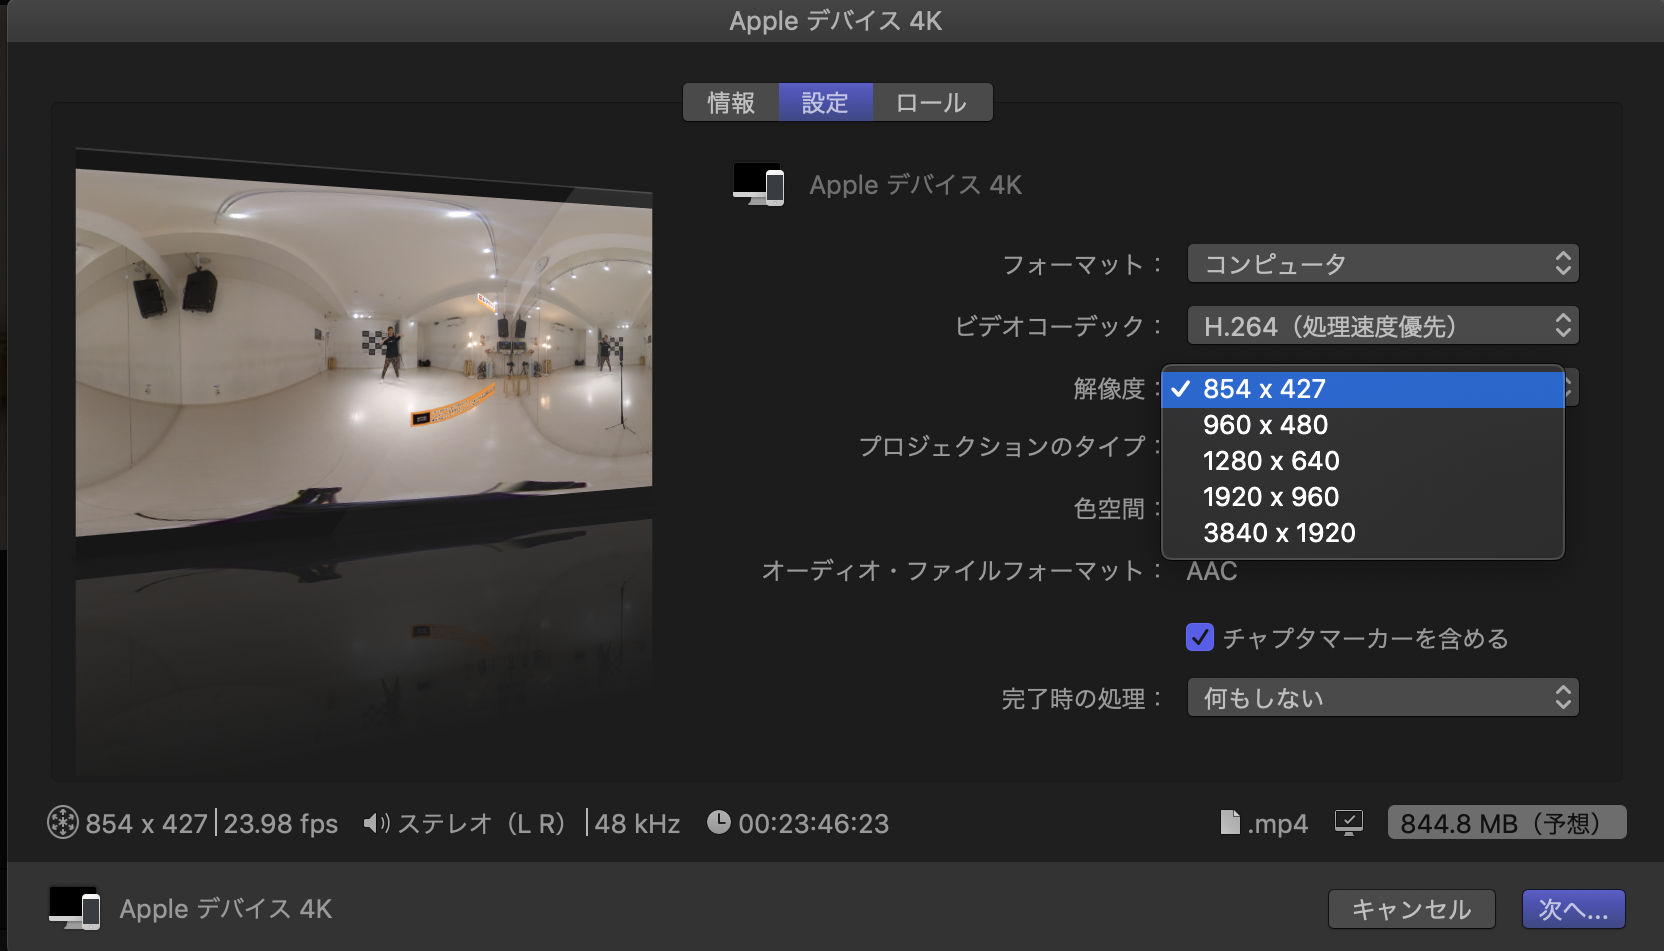Click the 23.98 fps frame rate text

coord(281,824)
